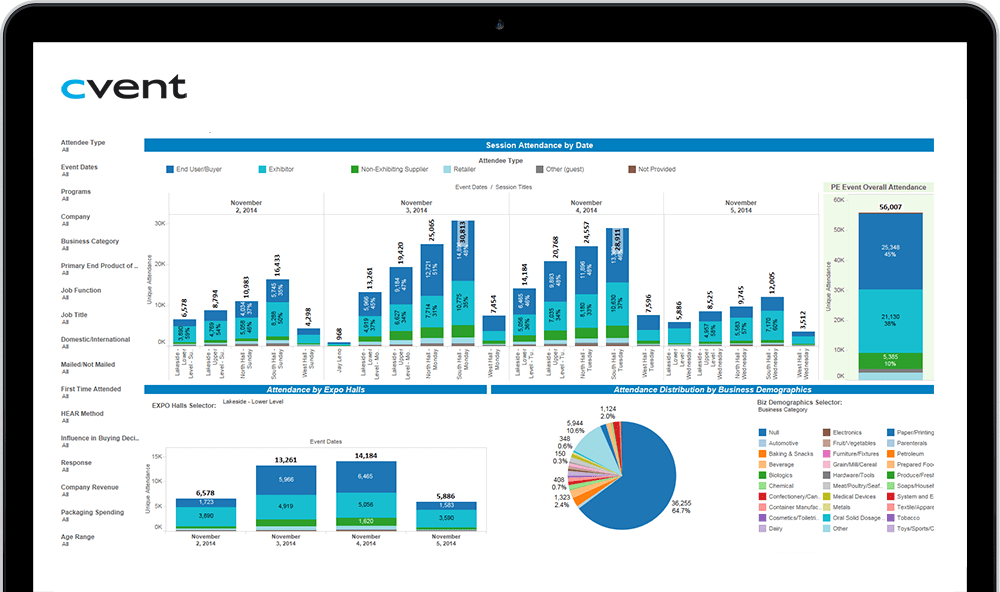Select the Baking & Snacks legend square
Image resolution: width=1000 pixels, height=592 pixels.
[762, 454]
